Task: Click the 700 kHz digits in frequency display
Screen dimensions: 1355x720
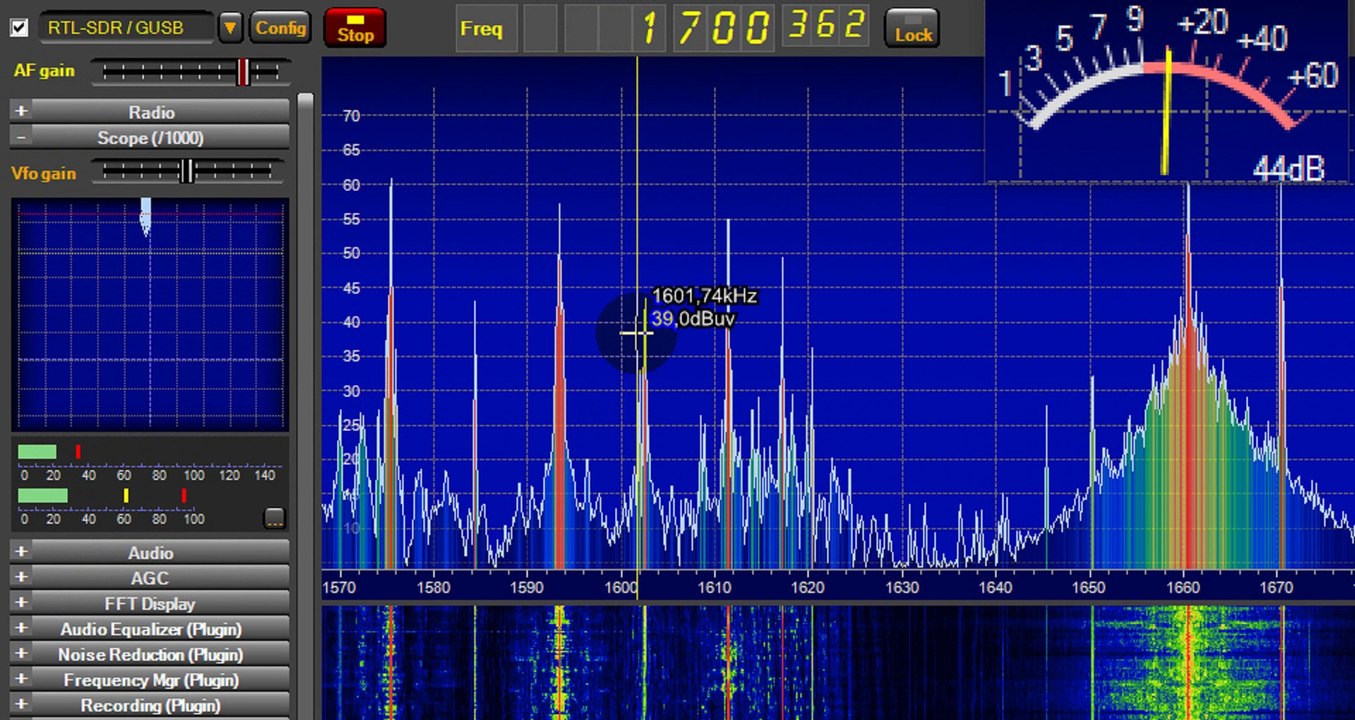Action: point(722,28)
